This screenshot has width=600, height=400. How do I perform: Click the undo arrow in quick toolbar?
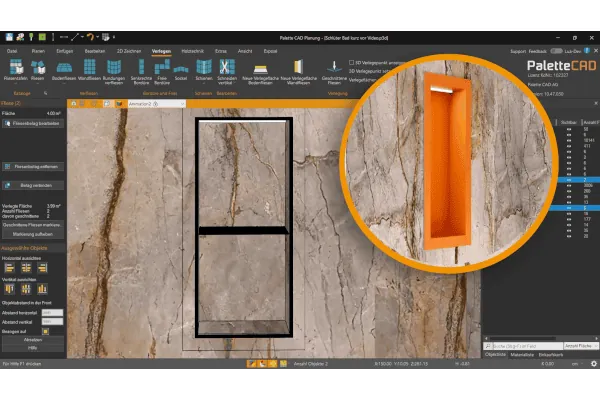90,37
